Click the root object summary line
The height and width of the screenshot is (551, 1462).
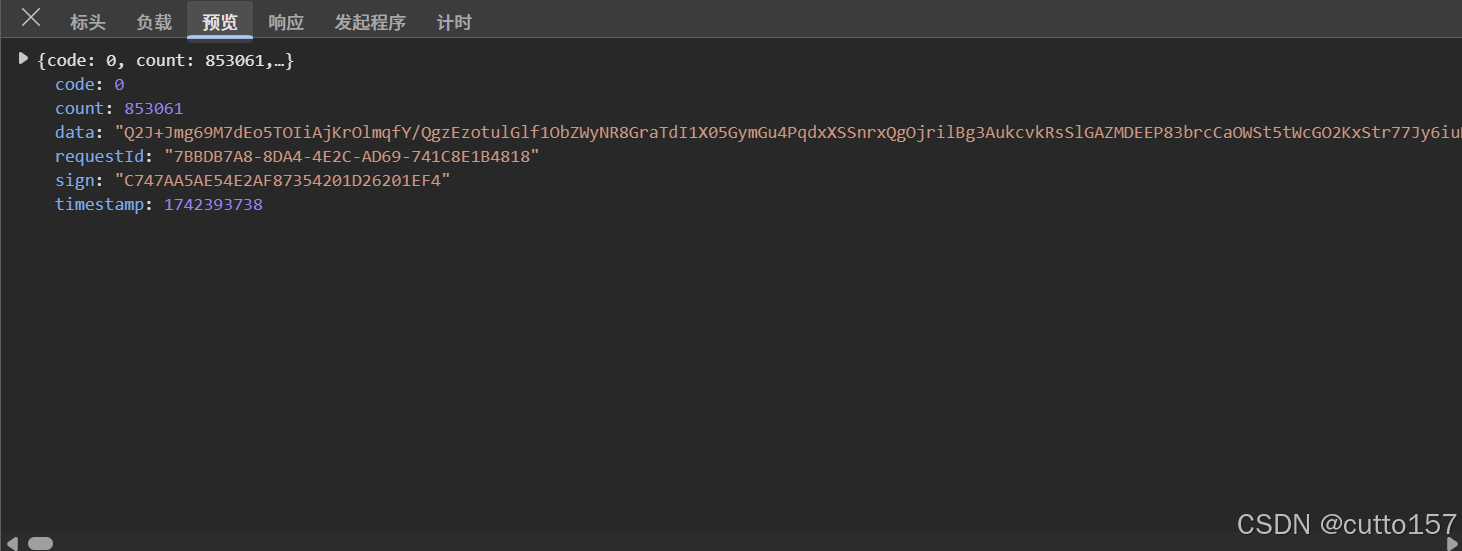pos(165,61)
